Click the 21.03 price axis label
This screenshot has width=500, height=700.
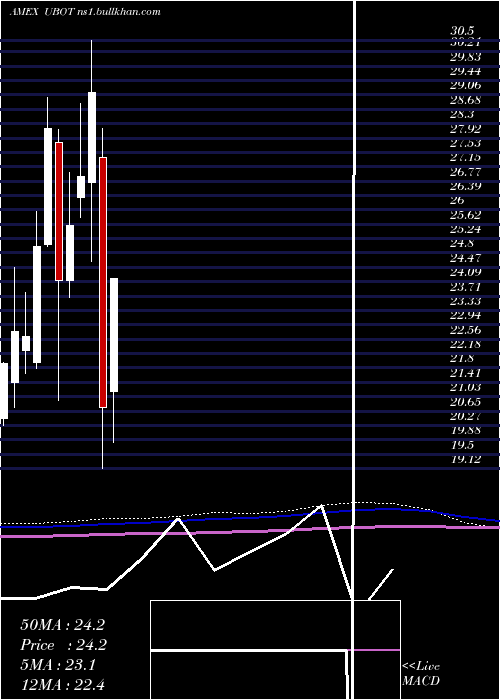click(x=466, y=387)
